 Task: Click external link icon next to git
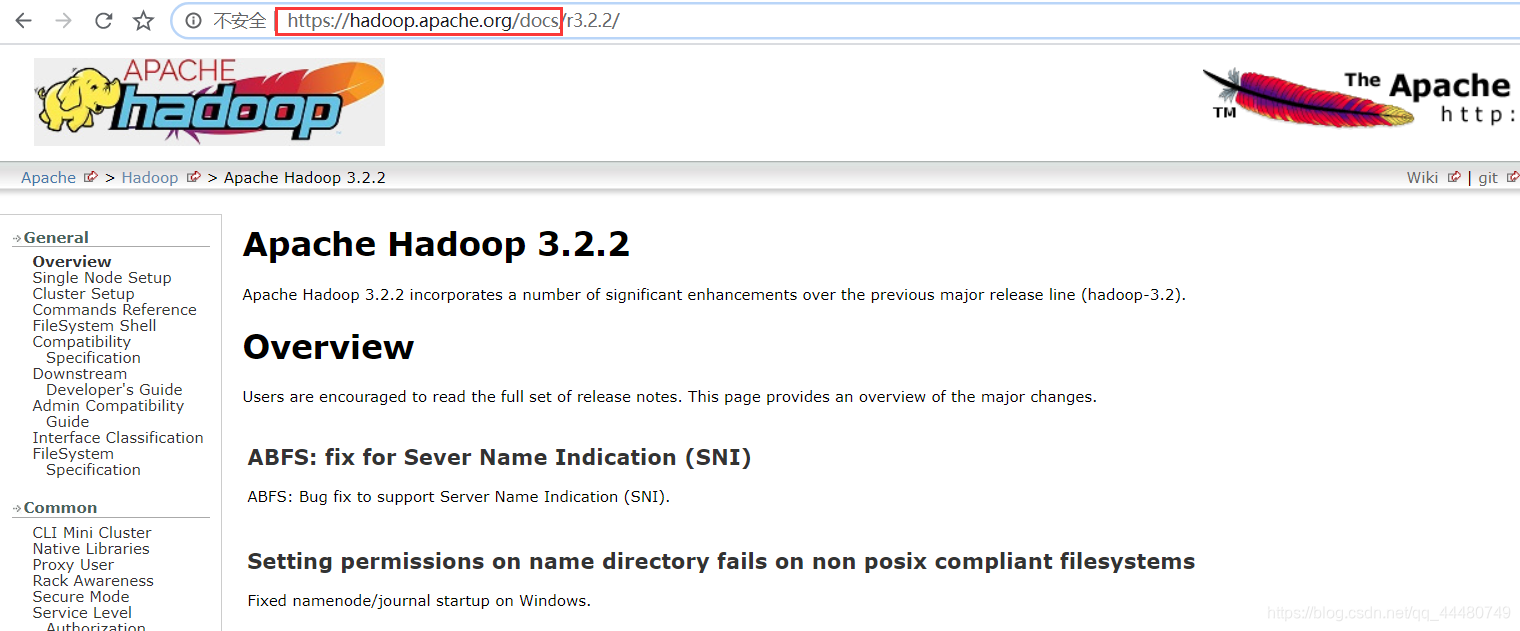(1513, 177)
